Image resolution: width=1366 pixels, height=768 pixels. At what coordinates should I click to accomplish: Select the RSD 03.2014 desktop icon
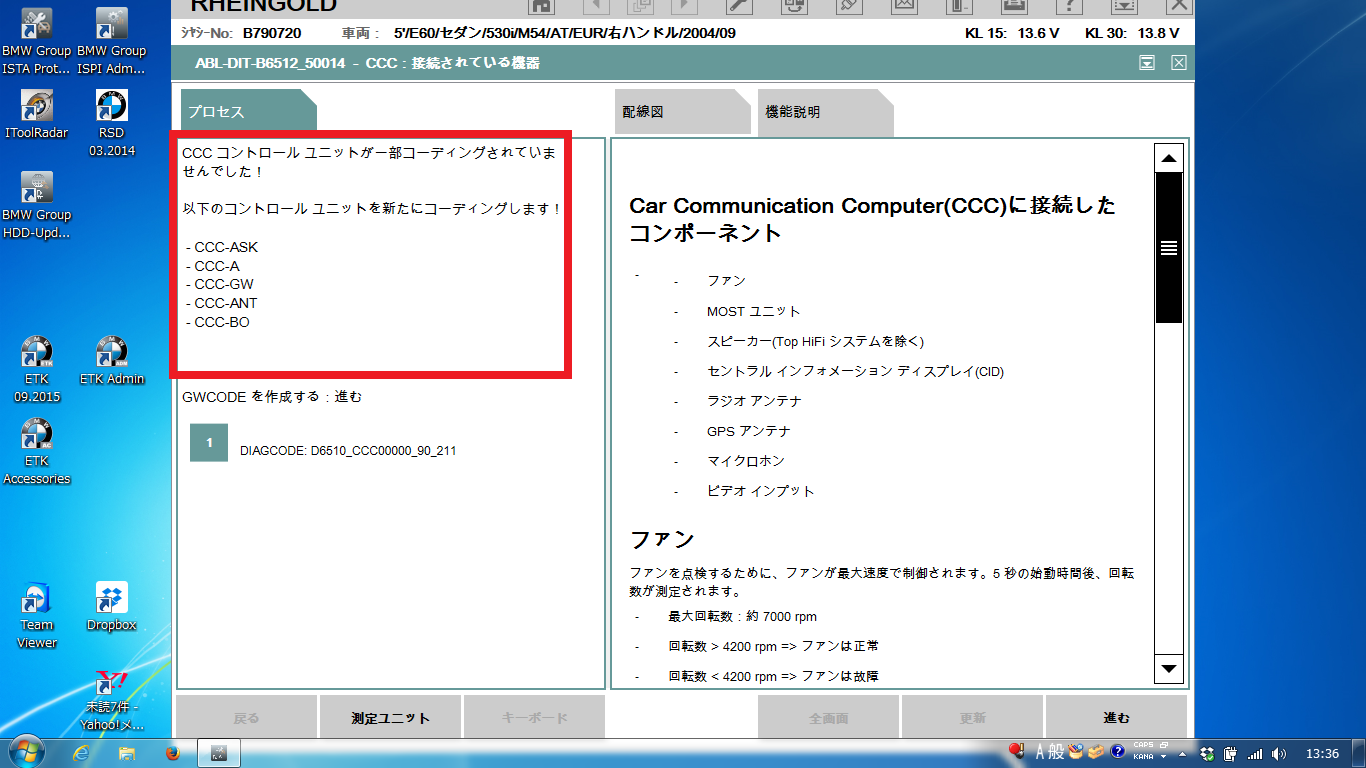coord(111,124)
